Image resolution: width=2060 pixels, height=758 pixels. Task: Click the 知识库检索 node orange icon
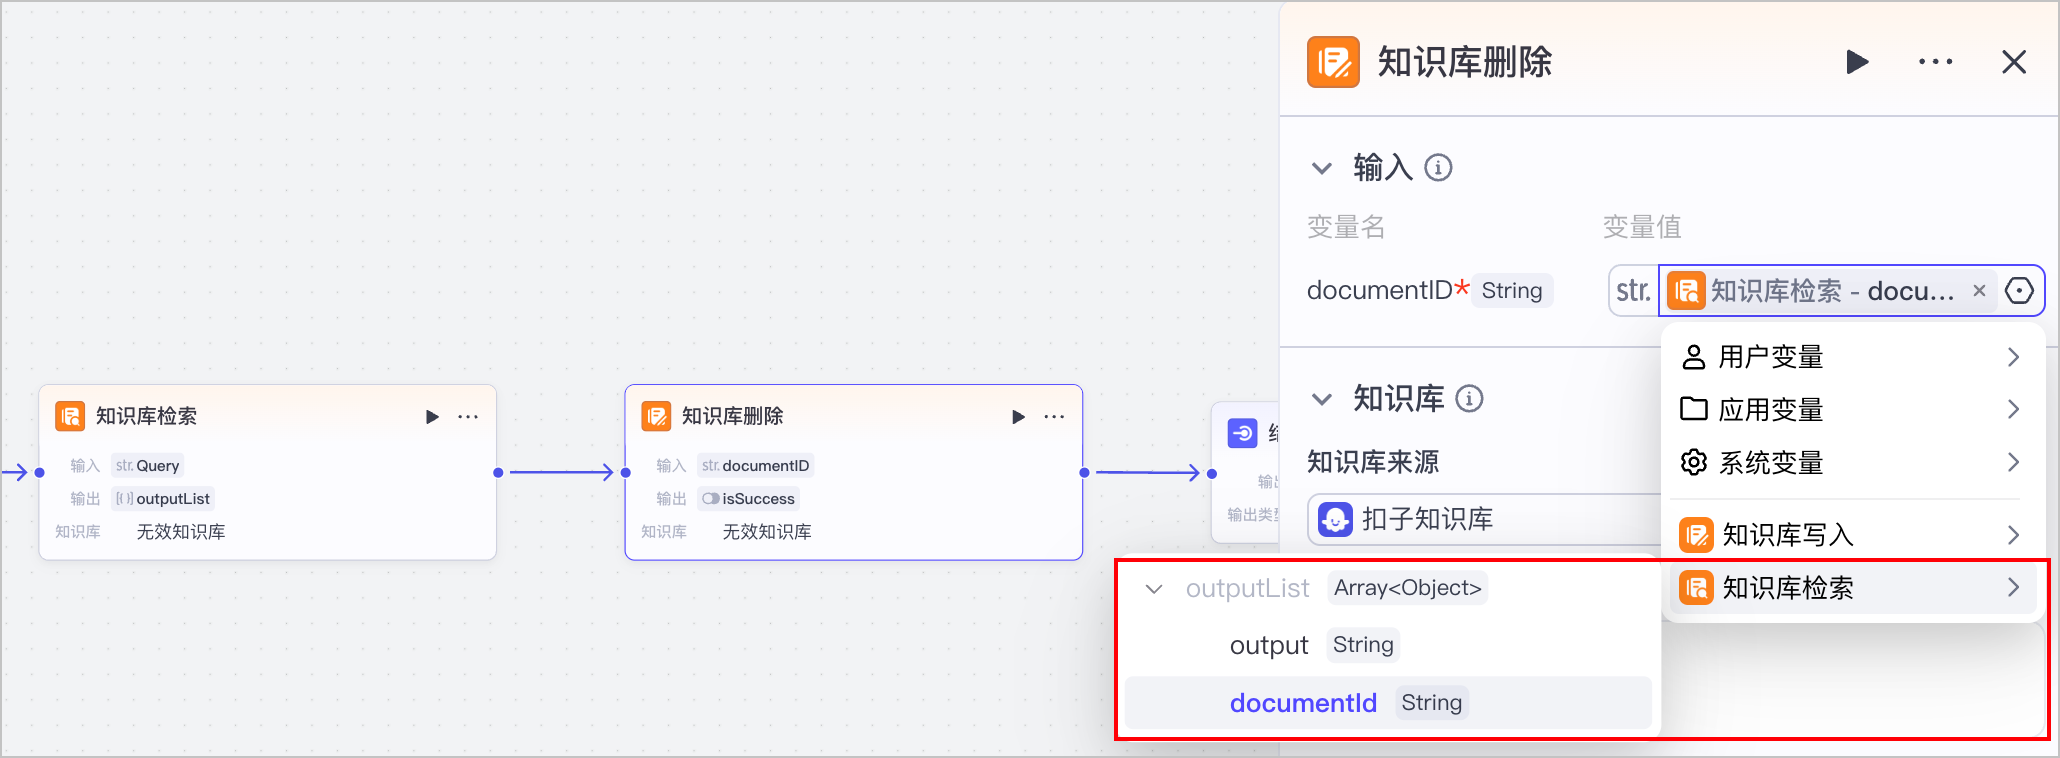coord(70,416)
